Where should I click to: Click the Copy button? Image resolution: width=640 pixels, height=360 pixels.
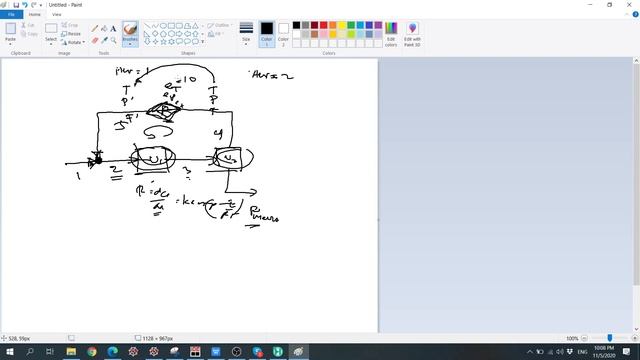pos(29,34)
